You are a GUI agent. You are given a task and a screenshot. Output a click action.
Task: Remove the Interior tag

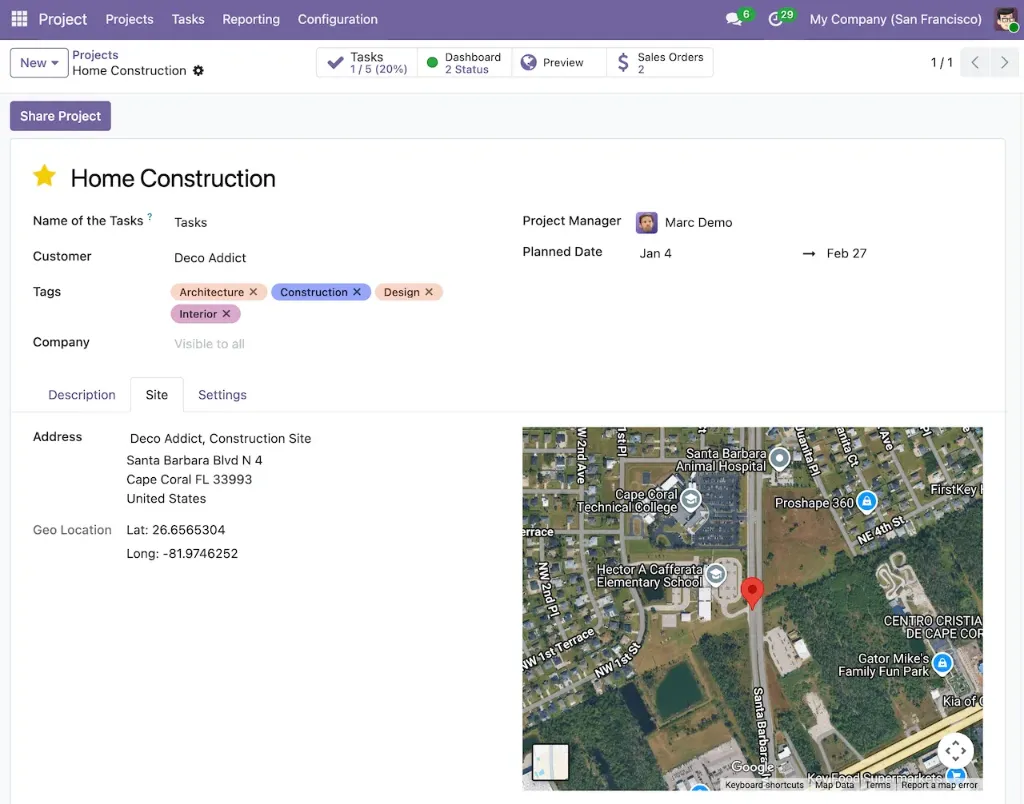[227, 314]
